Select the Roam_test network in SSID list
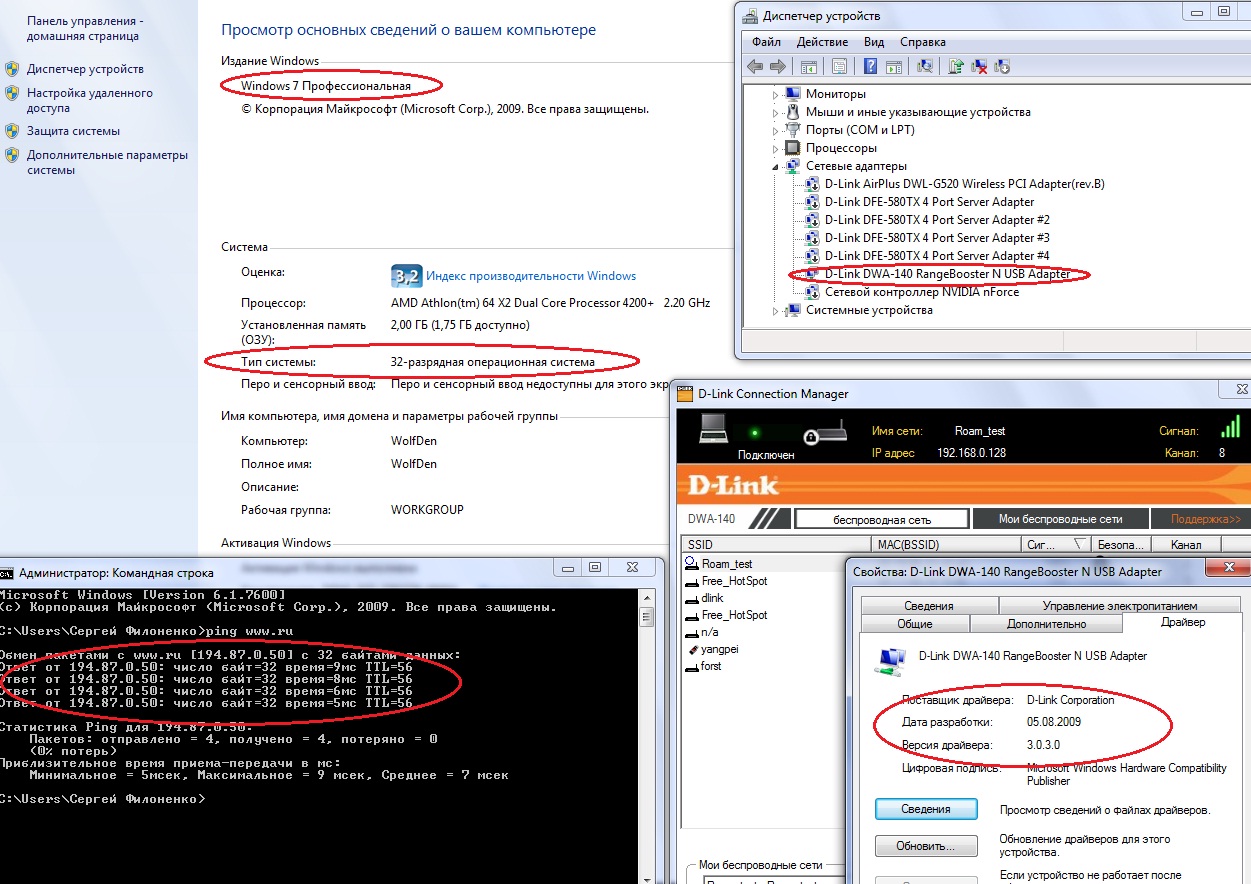The height and width of the screenshot is (884, 1251). pos(726,564)
